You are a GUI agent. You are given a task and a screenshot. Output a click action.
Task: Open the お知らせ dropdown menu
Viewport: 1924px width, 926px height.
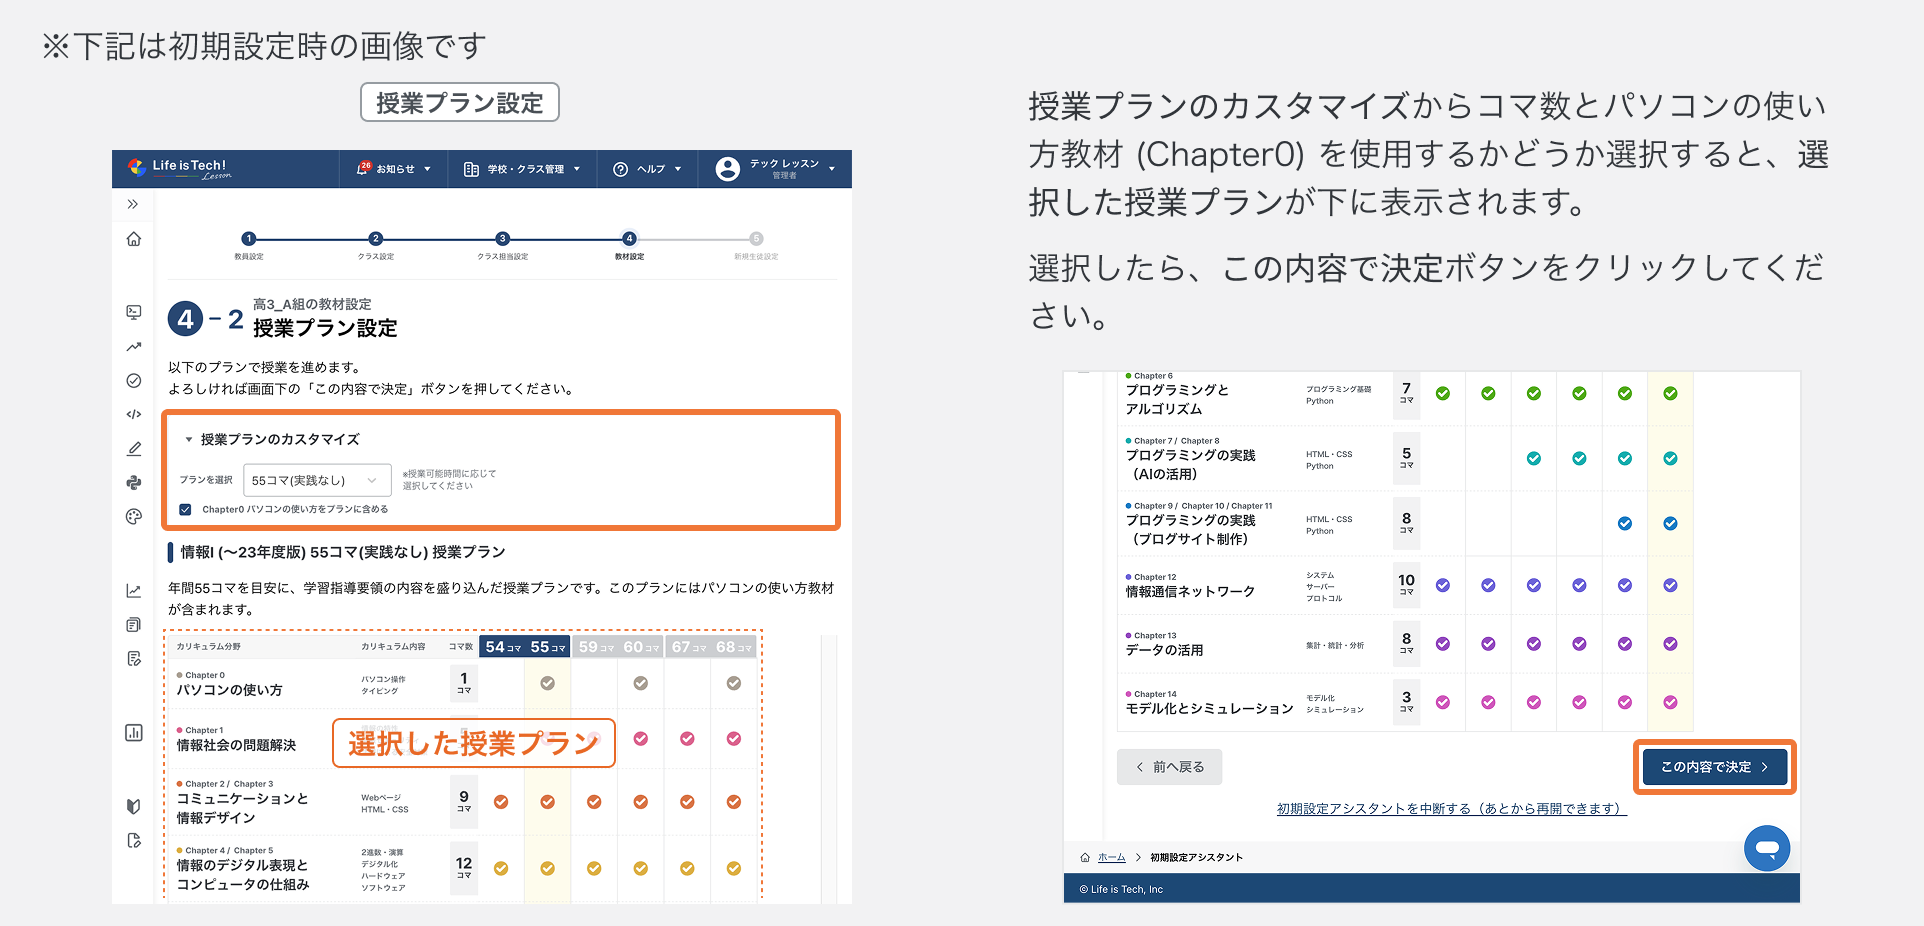pos(394,169)
